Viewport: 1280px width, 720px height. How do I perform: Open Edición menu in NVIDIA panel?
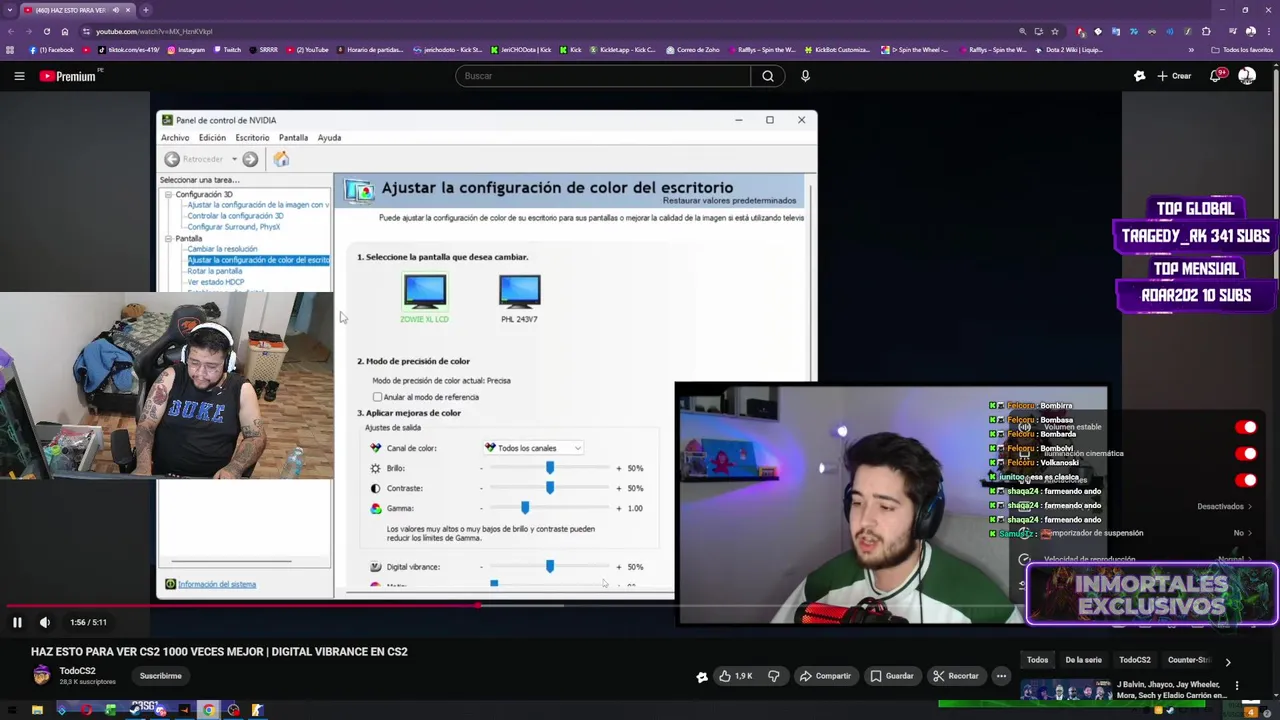coord(212,138)
